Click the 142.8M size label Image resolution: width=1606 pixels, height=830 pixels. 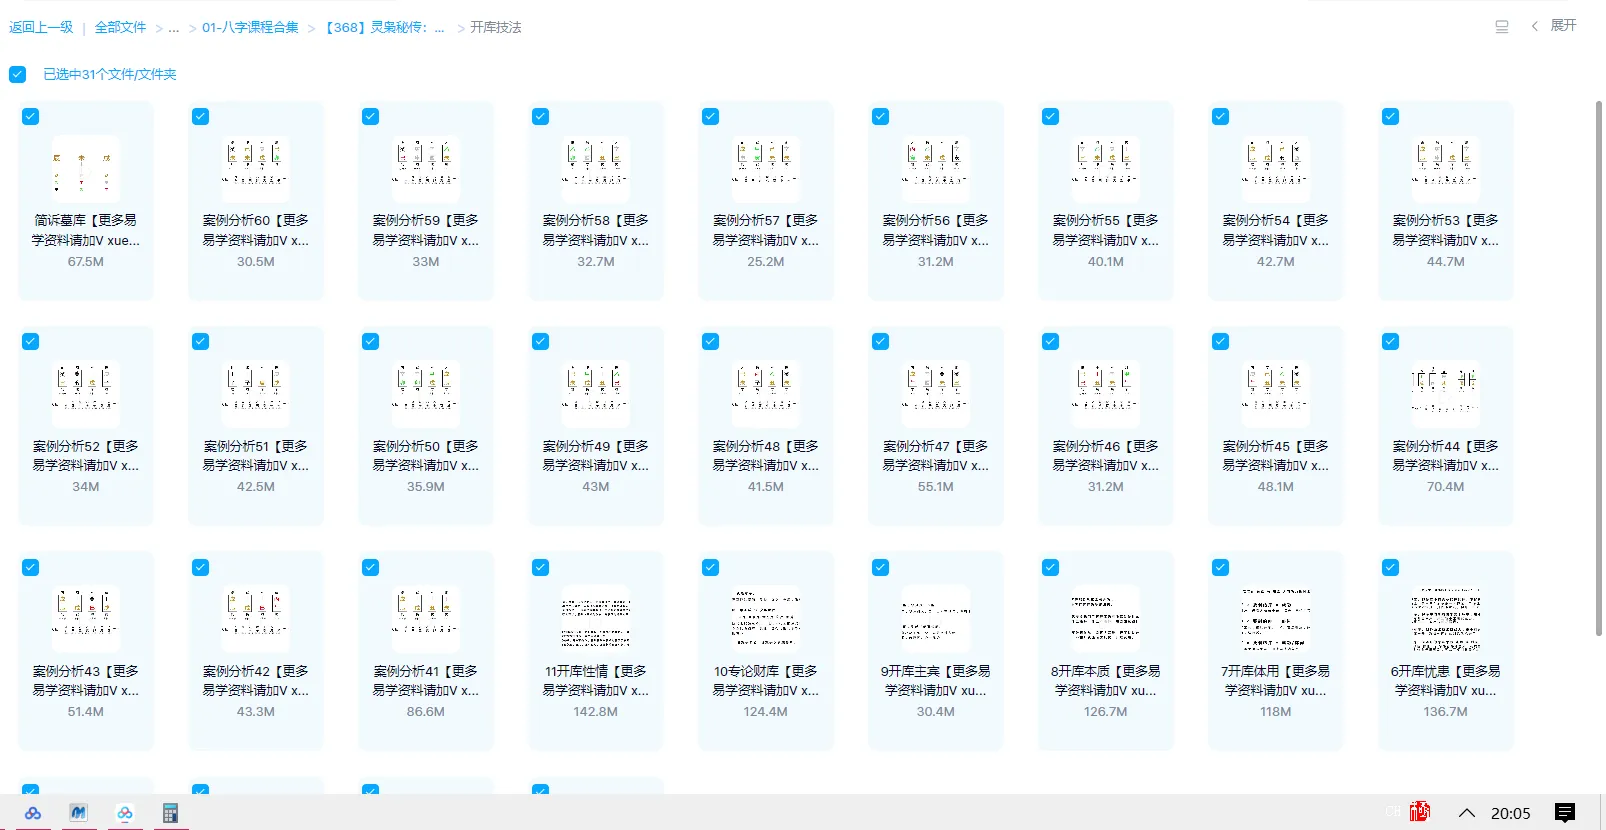pyautogui.click(x=596, y=712)
